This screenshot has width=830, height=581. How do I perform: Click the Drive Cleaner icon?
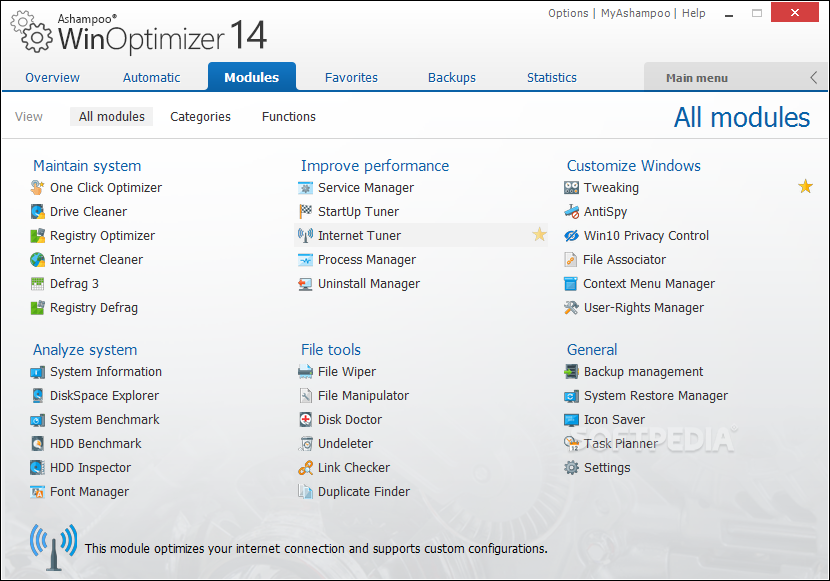click(37, 212)
